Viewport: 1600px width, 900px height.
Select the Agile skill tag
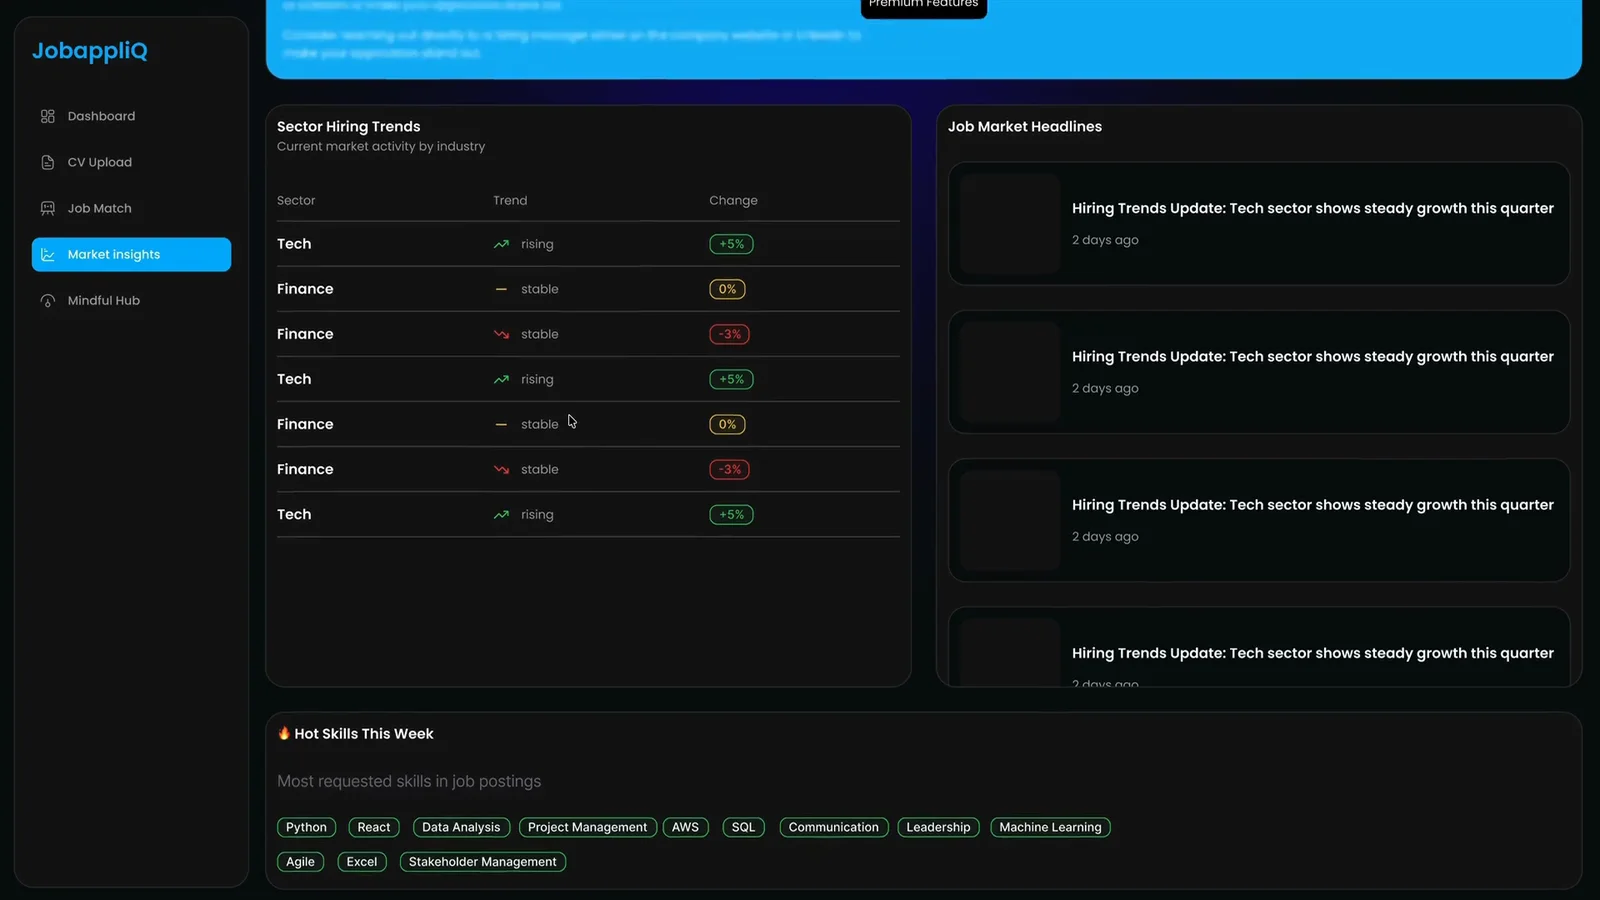[300, 862]
